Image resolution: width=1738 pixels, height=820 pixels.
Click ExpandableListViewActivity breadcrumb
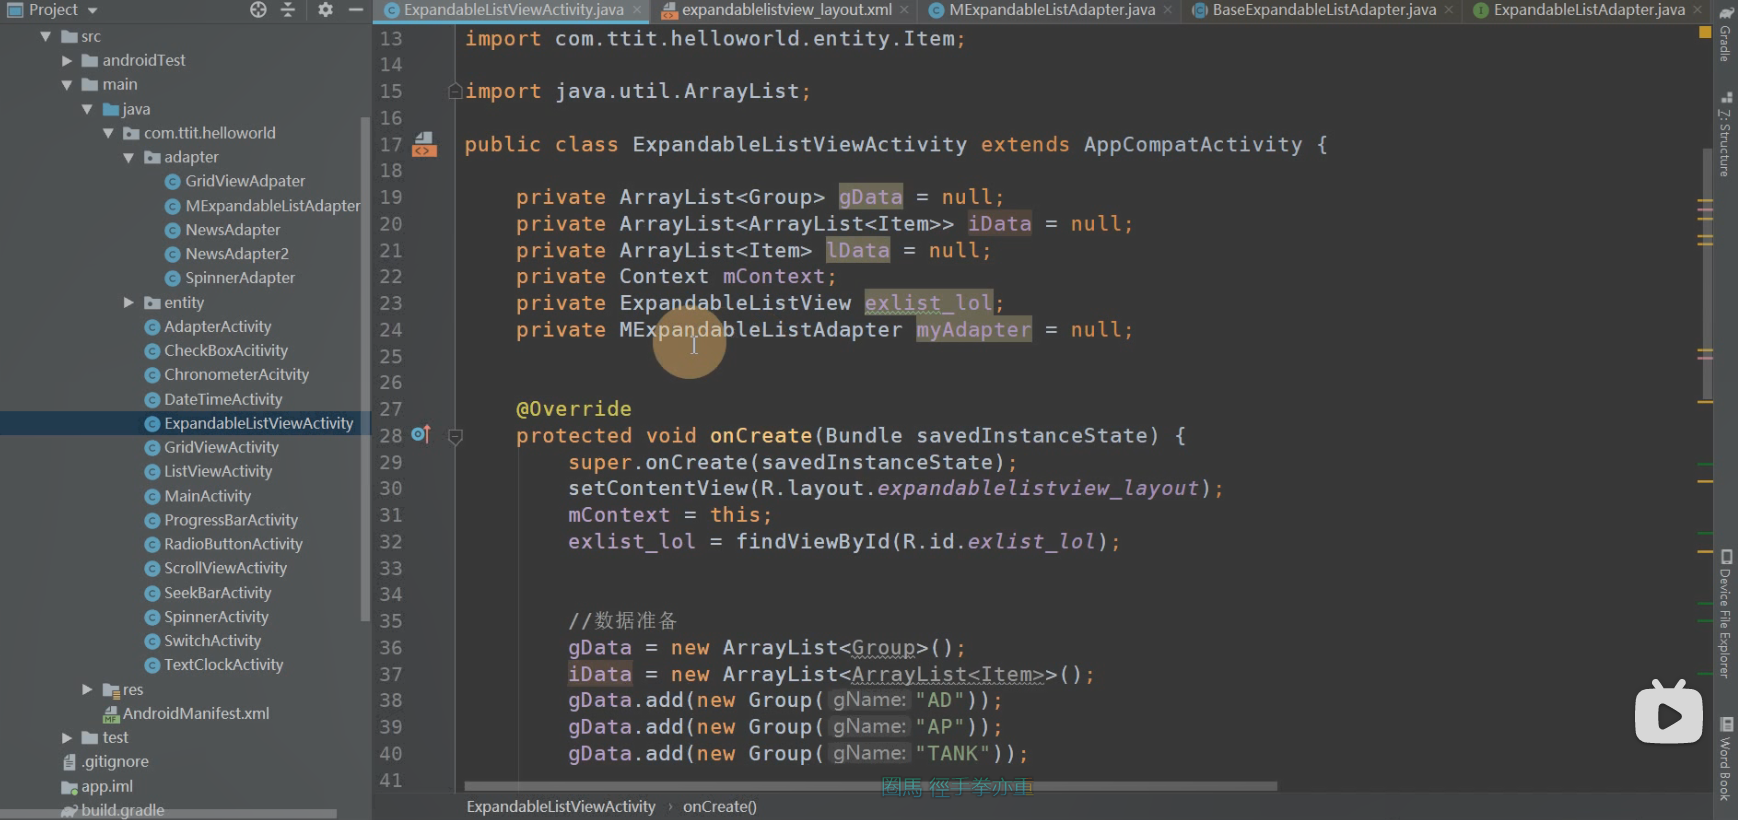(561, 807)
